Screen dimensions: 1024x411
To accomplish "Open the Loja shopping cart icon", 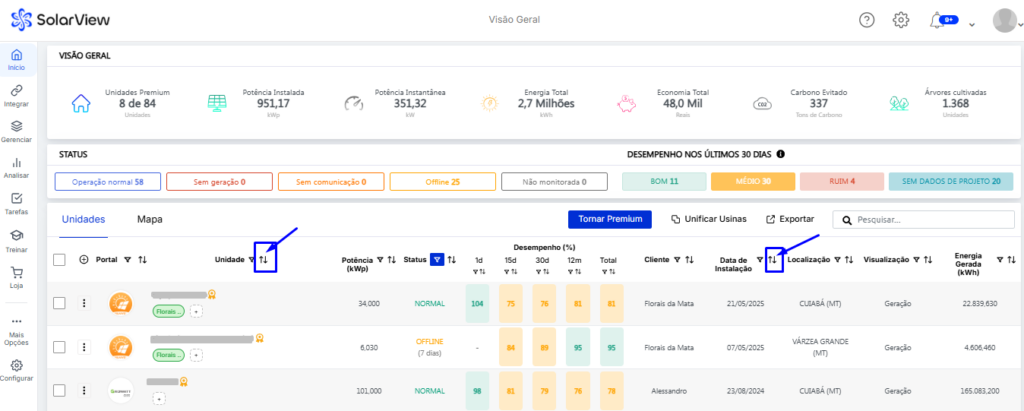I will coord(16,273).
